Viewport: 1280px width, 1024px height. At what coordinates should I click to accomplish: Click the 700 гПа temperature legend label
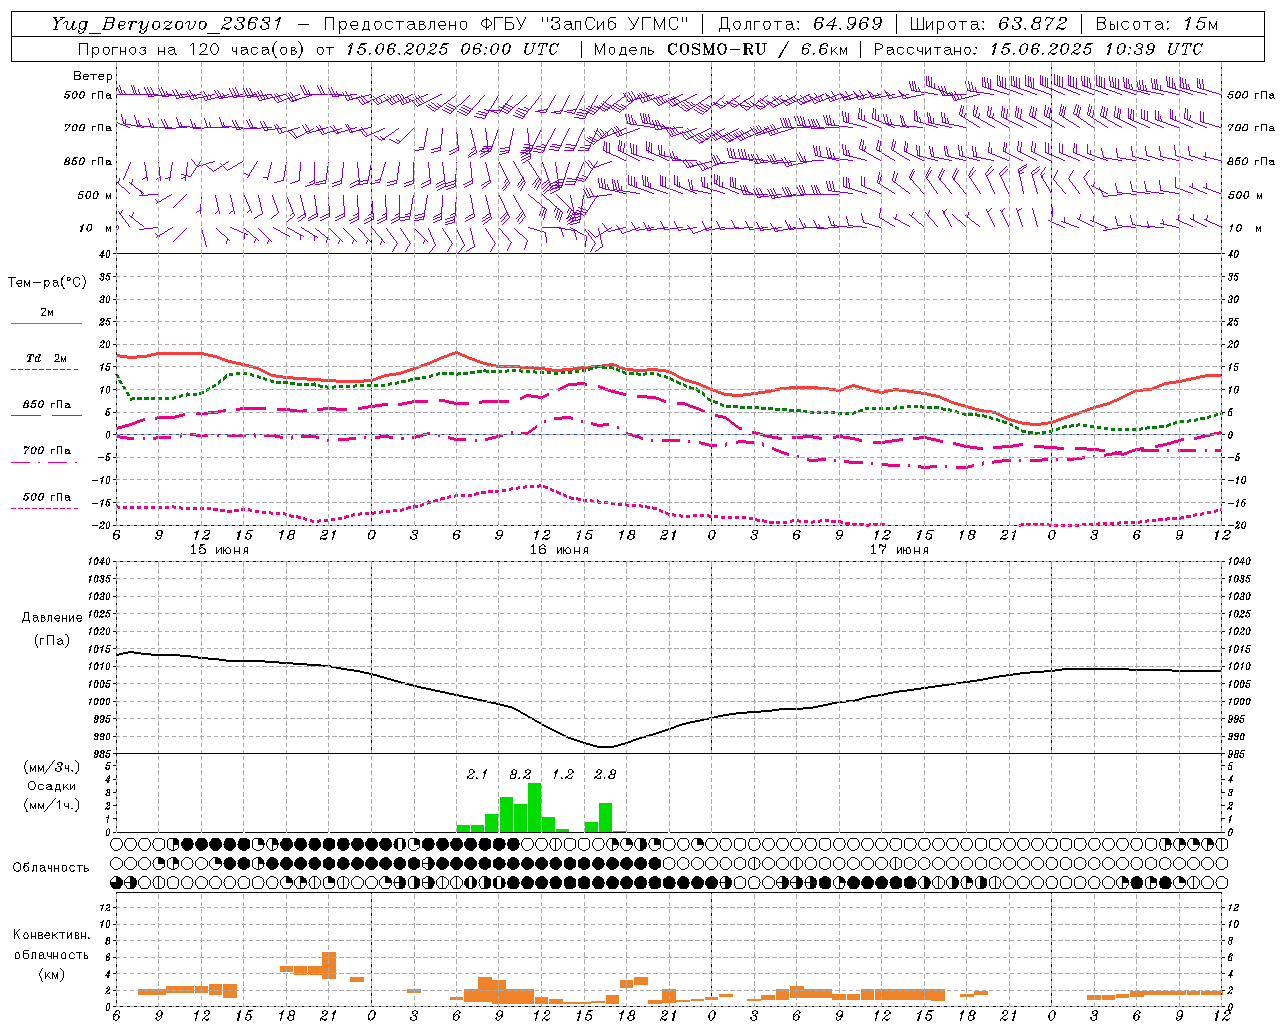pyautogui.click(x=47, y=450)
